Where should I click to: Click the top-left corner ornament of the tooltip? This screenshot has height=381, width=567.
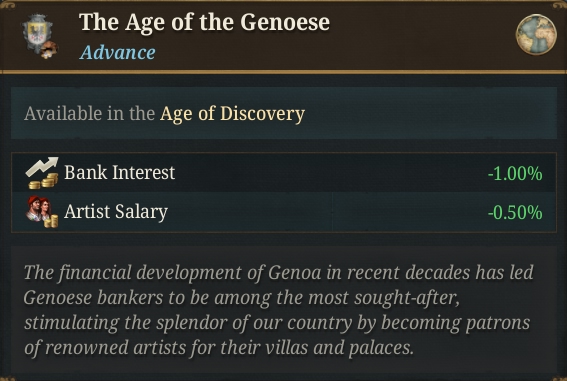point(7,5)
